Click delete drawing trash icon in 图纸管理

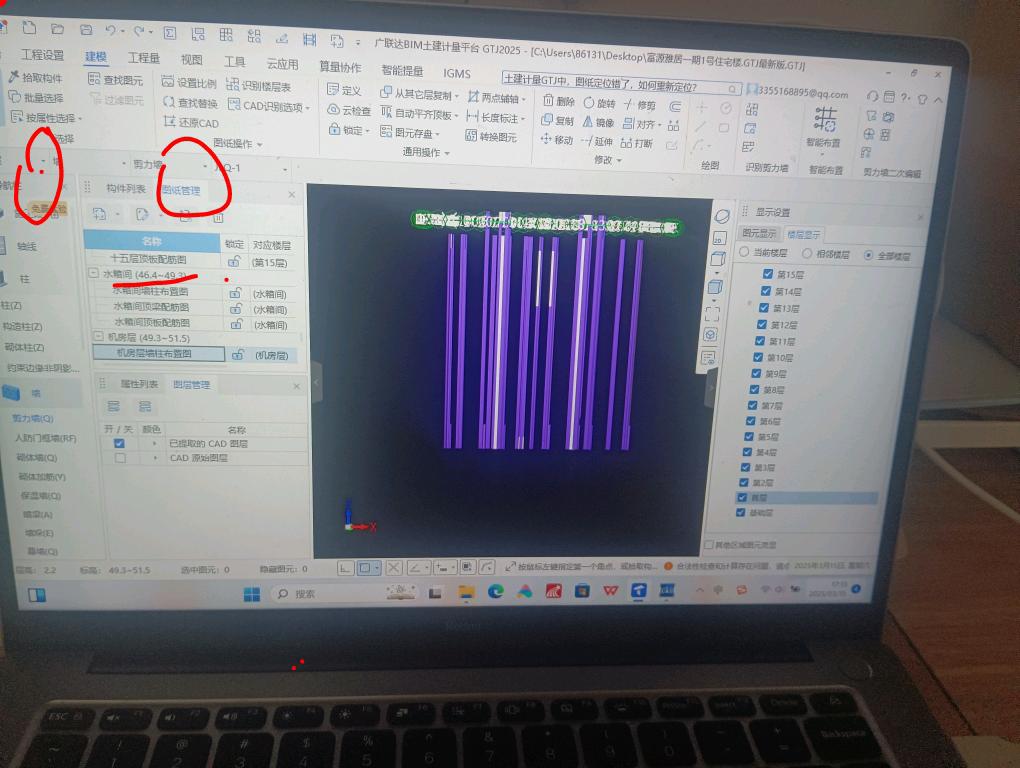click(219, 217)
